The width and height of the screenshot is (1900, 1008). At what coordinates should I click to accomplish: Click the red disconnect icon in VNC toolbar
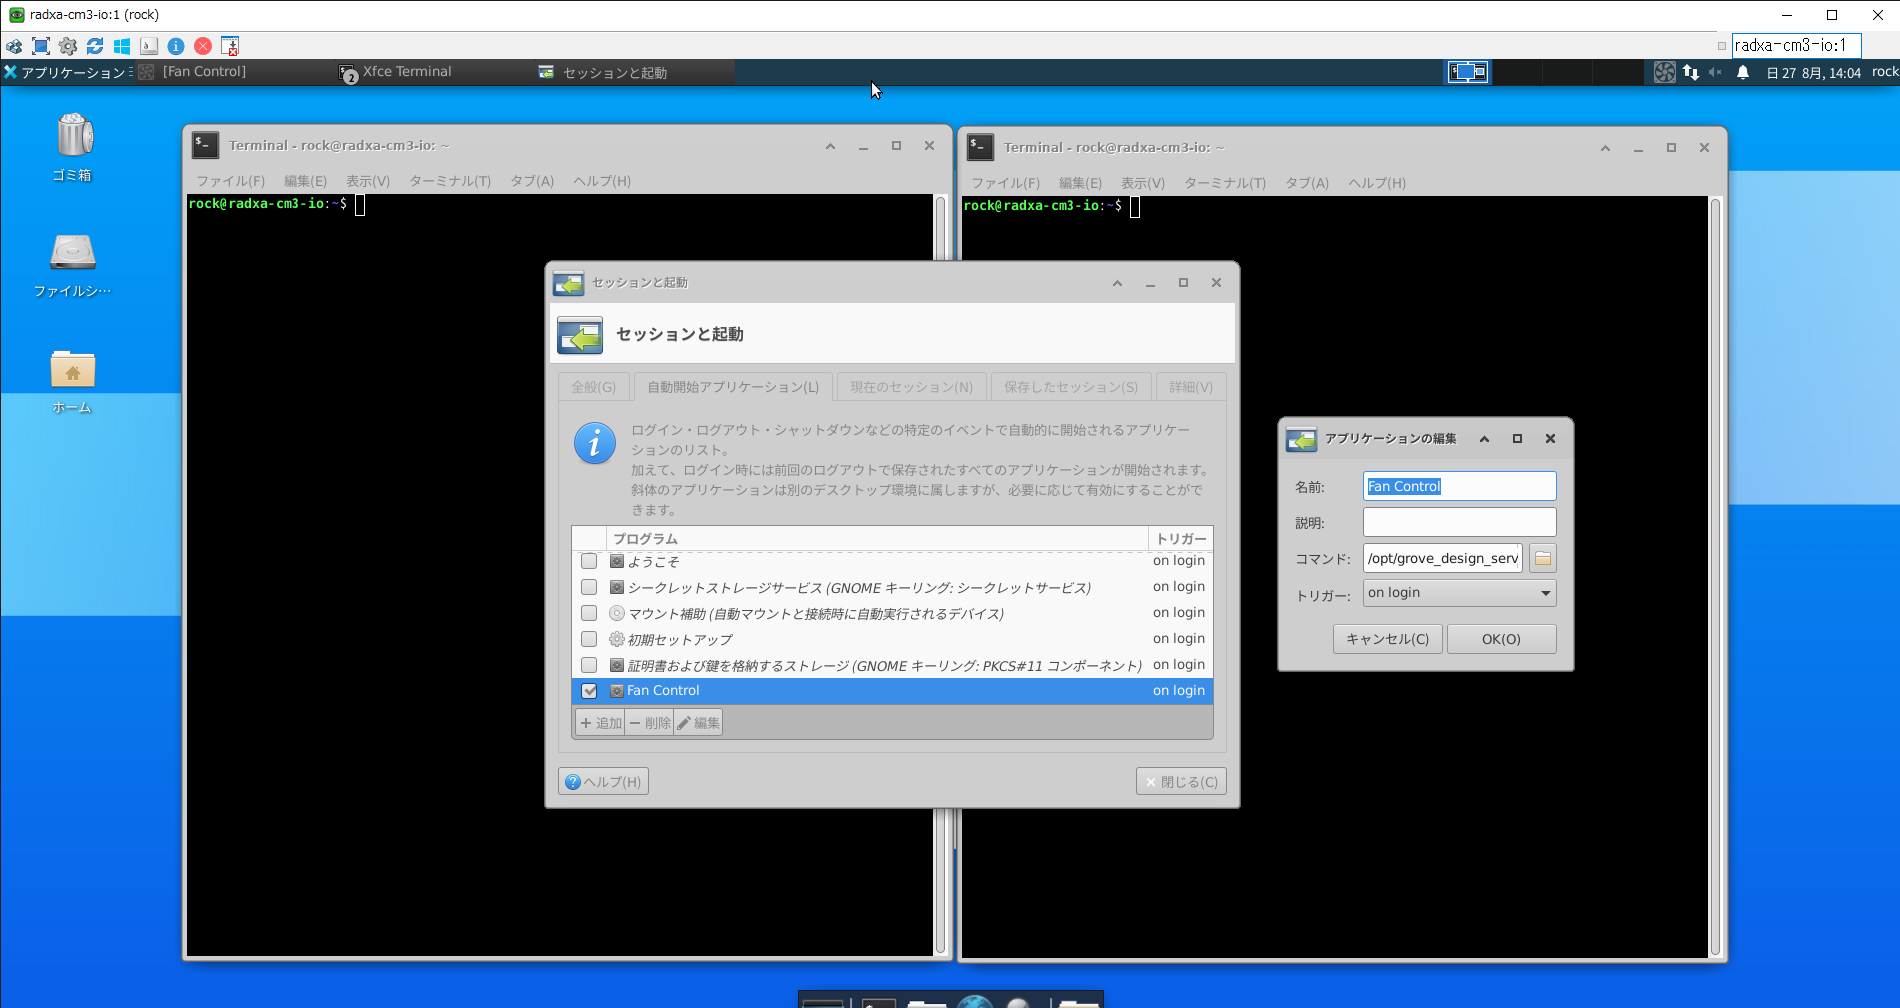pos(203,46)
